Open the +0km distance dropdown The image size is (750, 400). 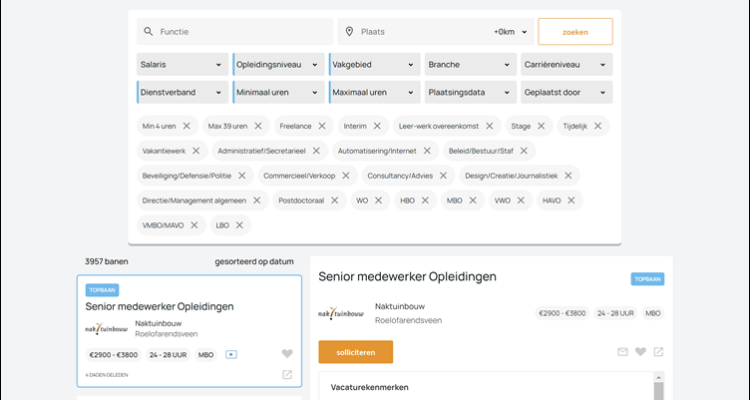509,32
